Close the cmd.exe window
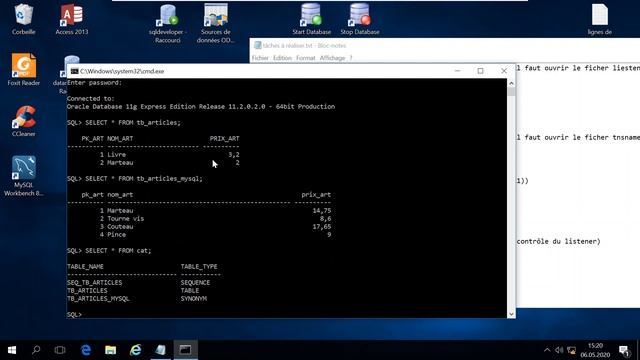 pyautogui.click(x=504, y=71)
